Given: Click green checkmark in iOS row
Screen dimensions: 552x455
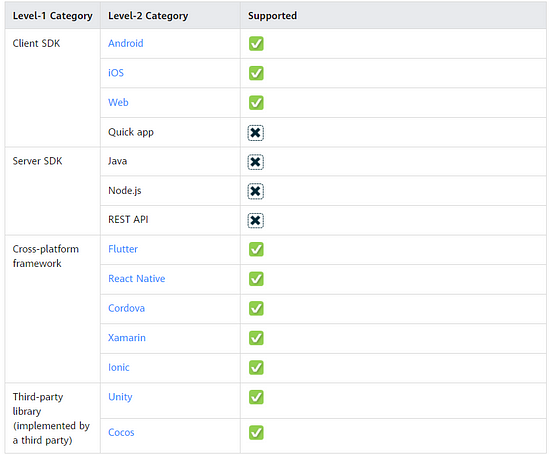Looking at the screenshot, I should click(x=256, y=73).
